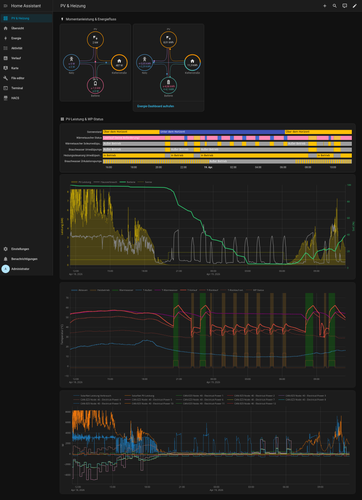Click the PV Leistung & WP-Status heading
The width and height of the screenshot is (362, 500).
click(84, 119)
